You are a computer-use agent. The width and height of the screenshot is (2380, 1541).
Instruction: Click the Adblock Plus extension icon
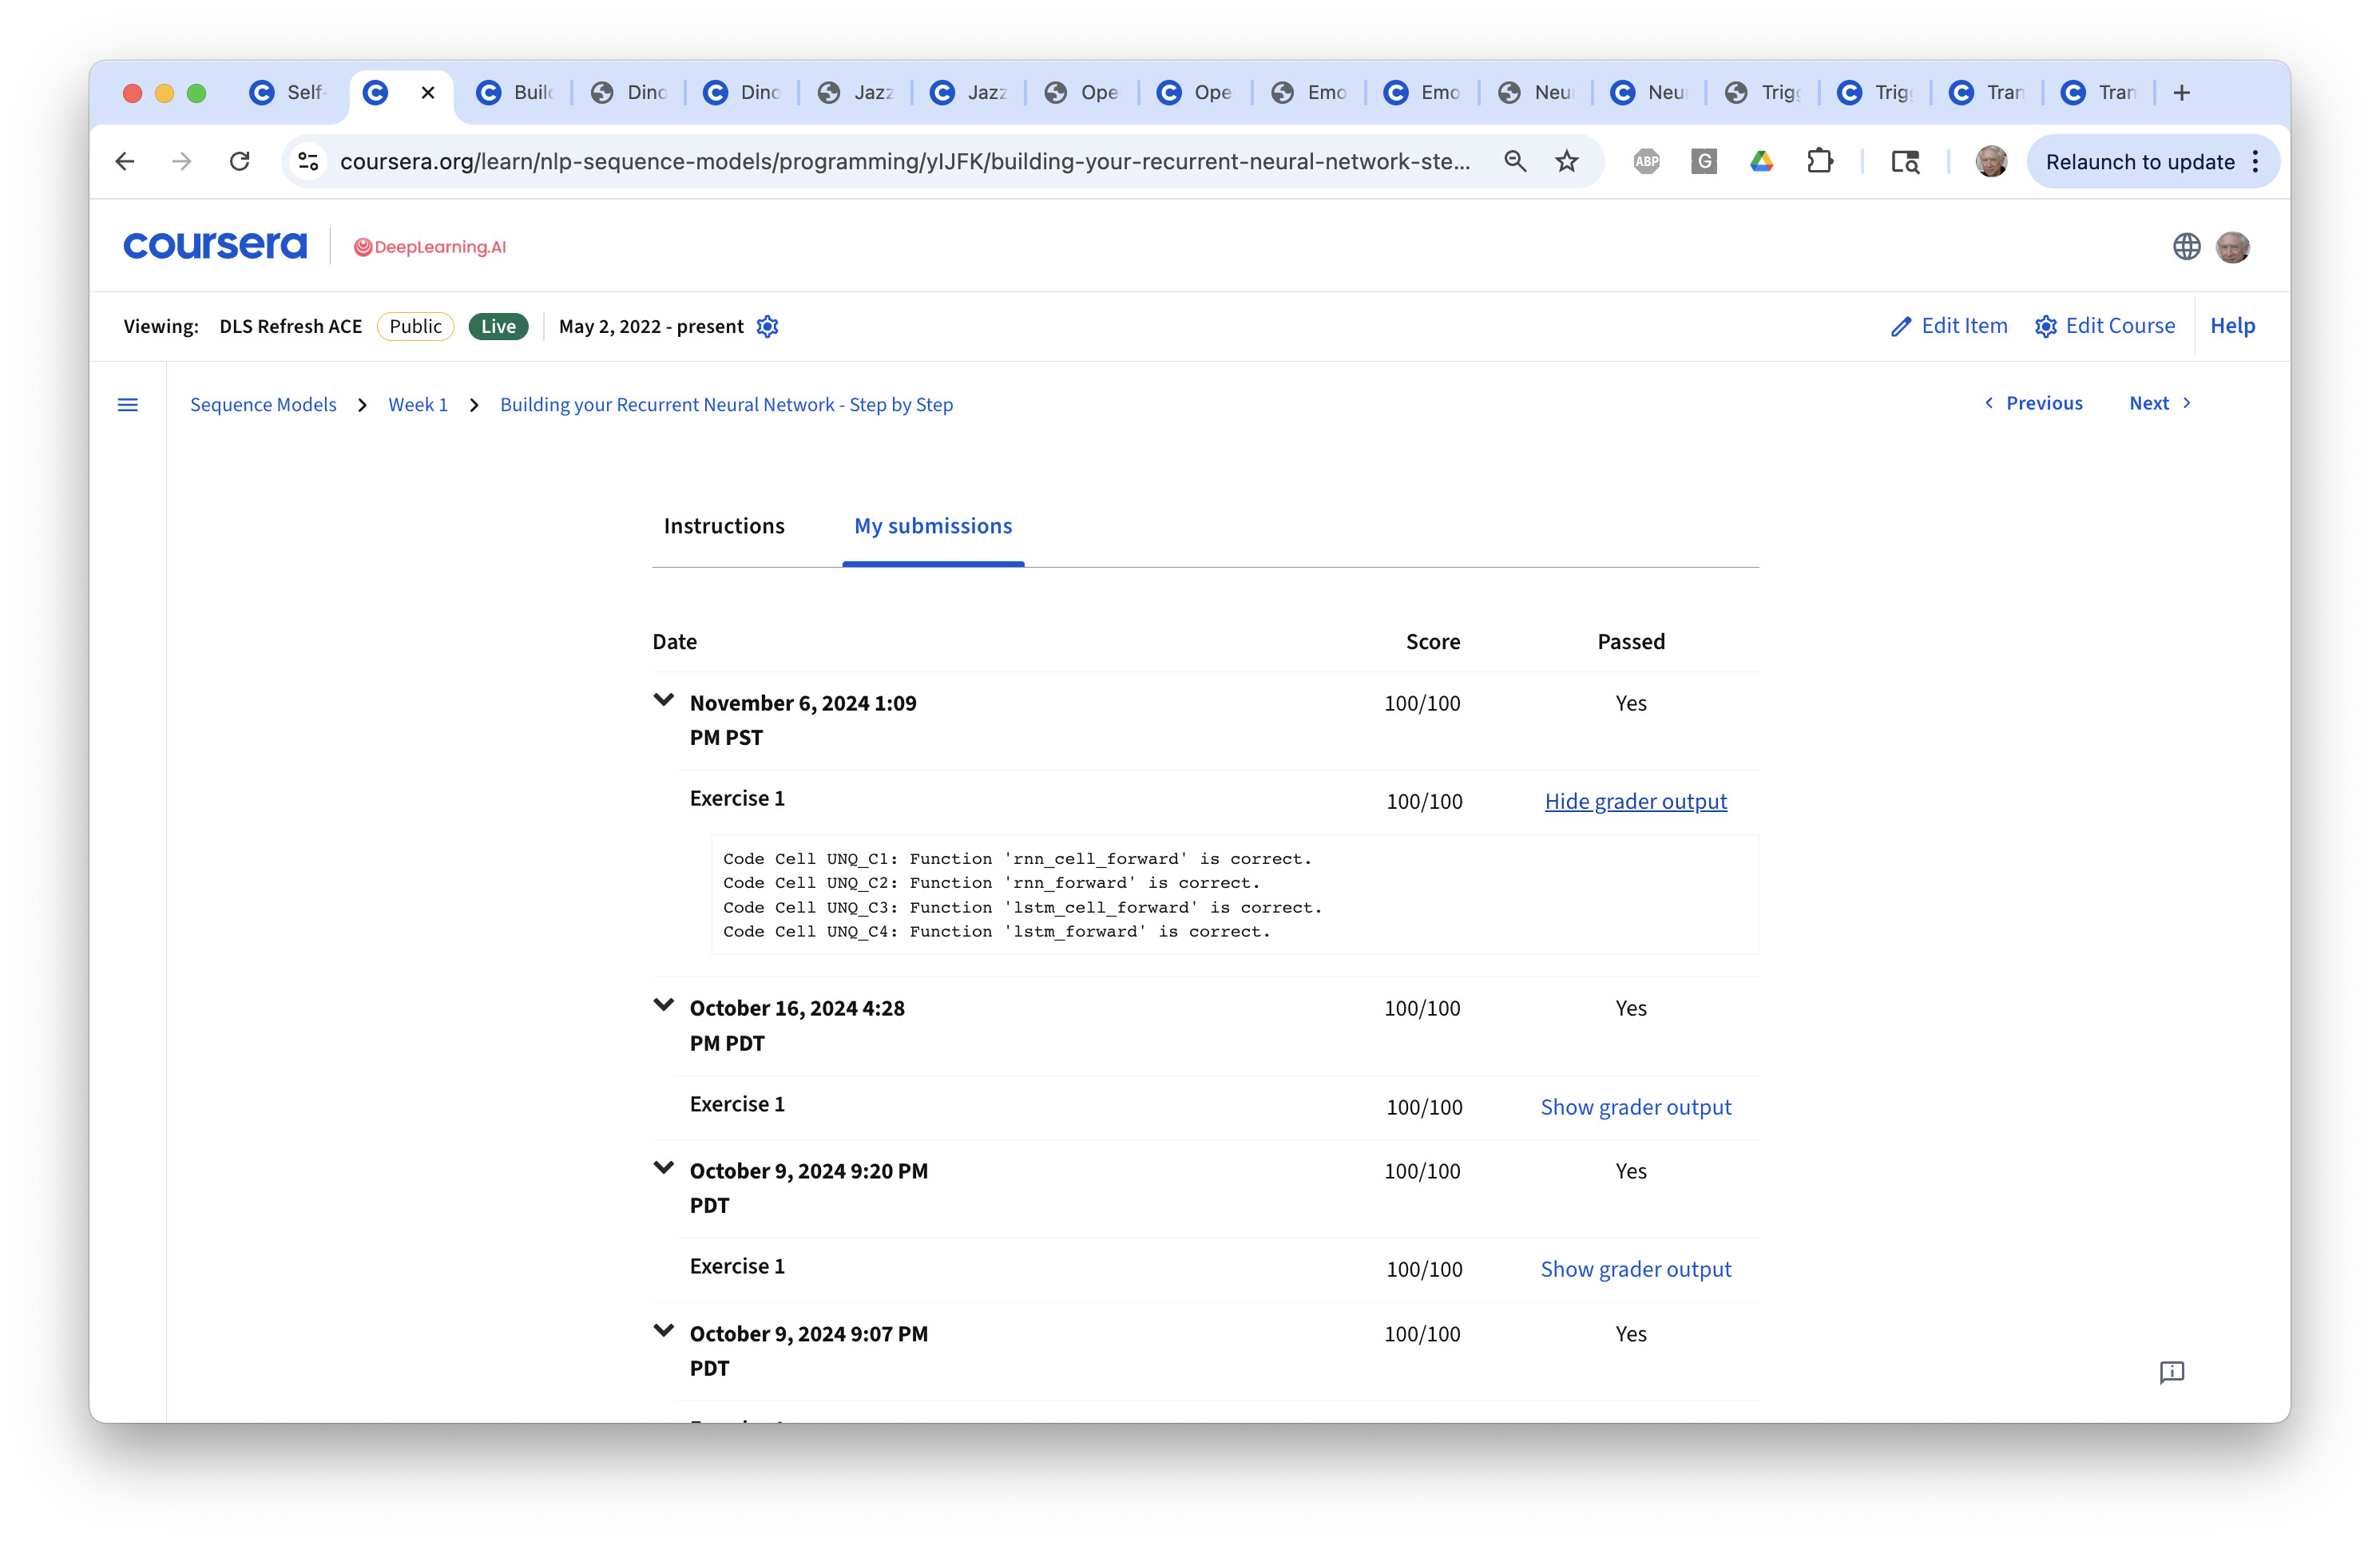(1646, 162)
